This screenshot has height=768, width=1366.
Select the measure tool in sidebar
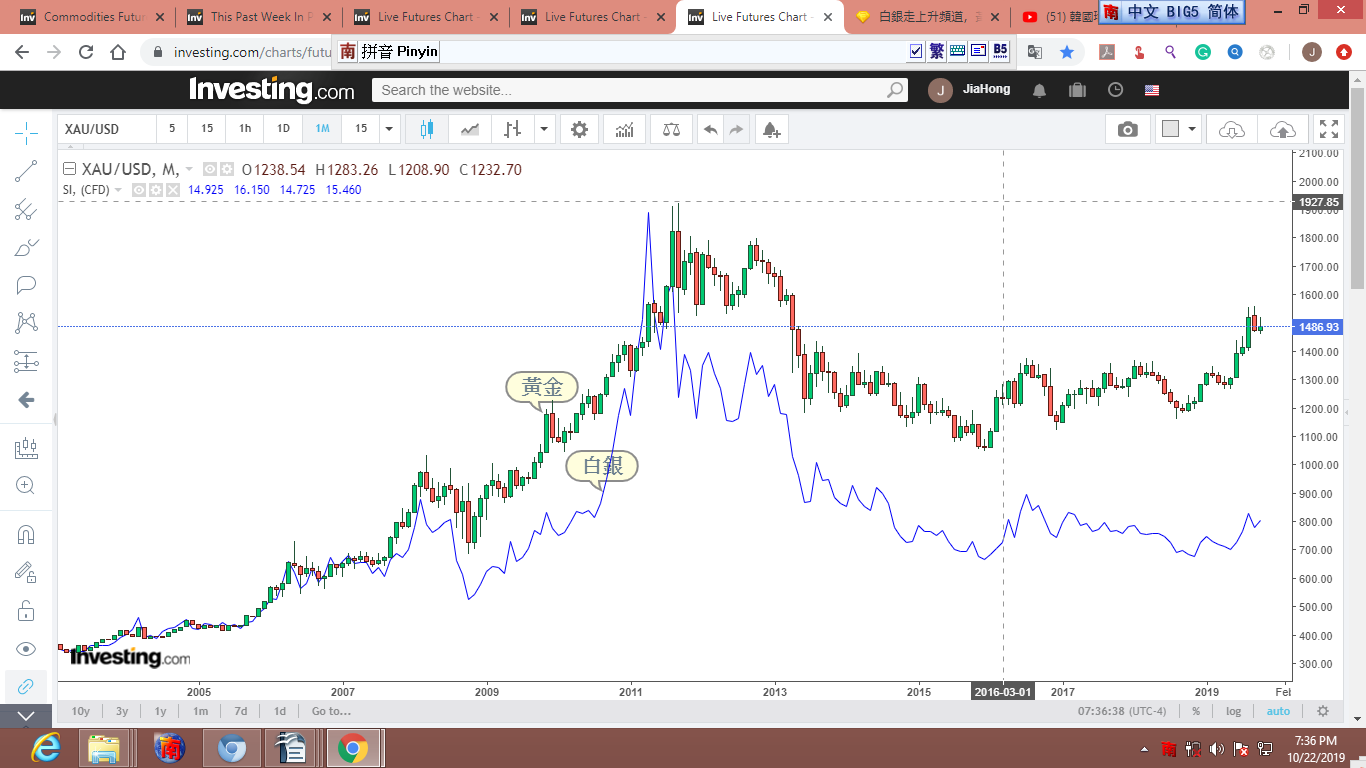point(26,449)
